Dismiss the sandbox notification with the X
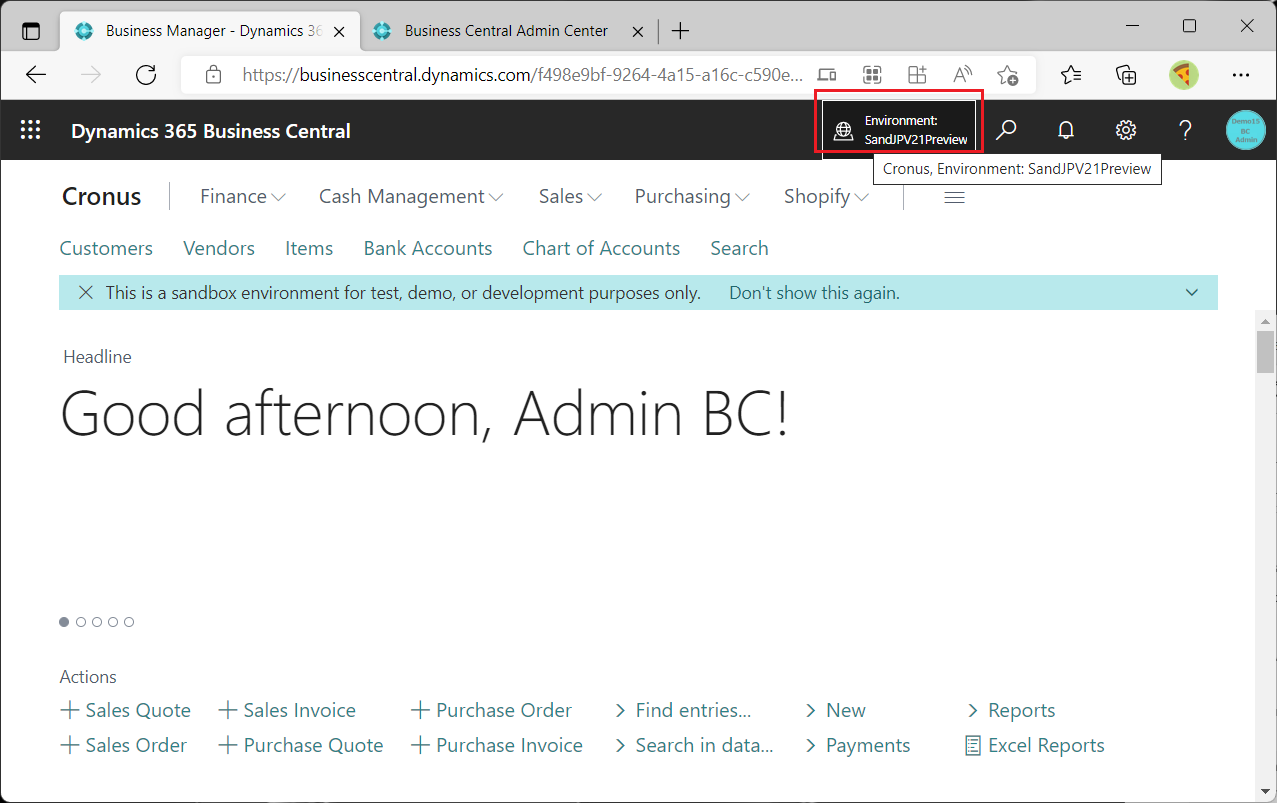This screenshot has width=1277, height=803. 86,293
